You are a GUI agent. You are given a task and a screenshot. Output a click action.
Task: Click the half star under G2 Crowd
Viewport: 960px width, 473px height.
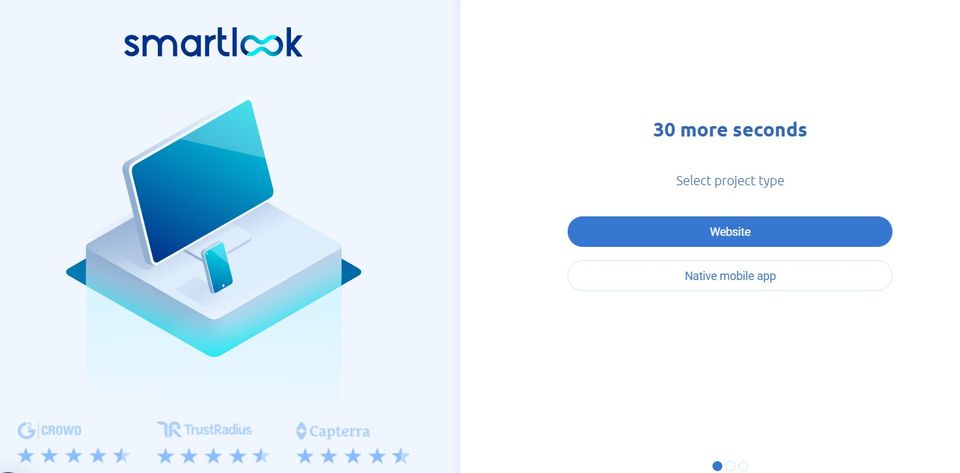(x=121, y=455)
